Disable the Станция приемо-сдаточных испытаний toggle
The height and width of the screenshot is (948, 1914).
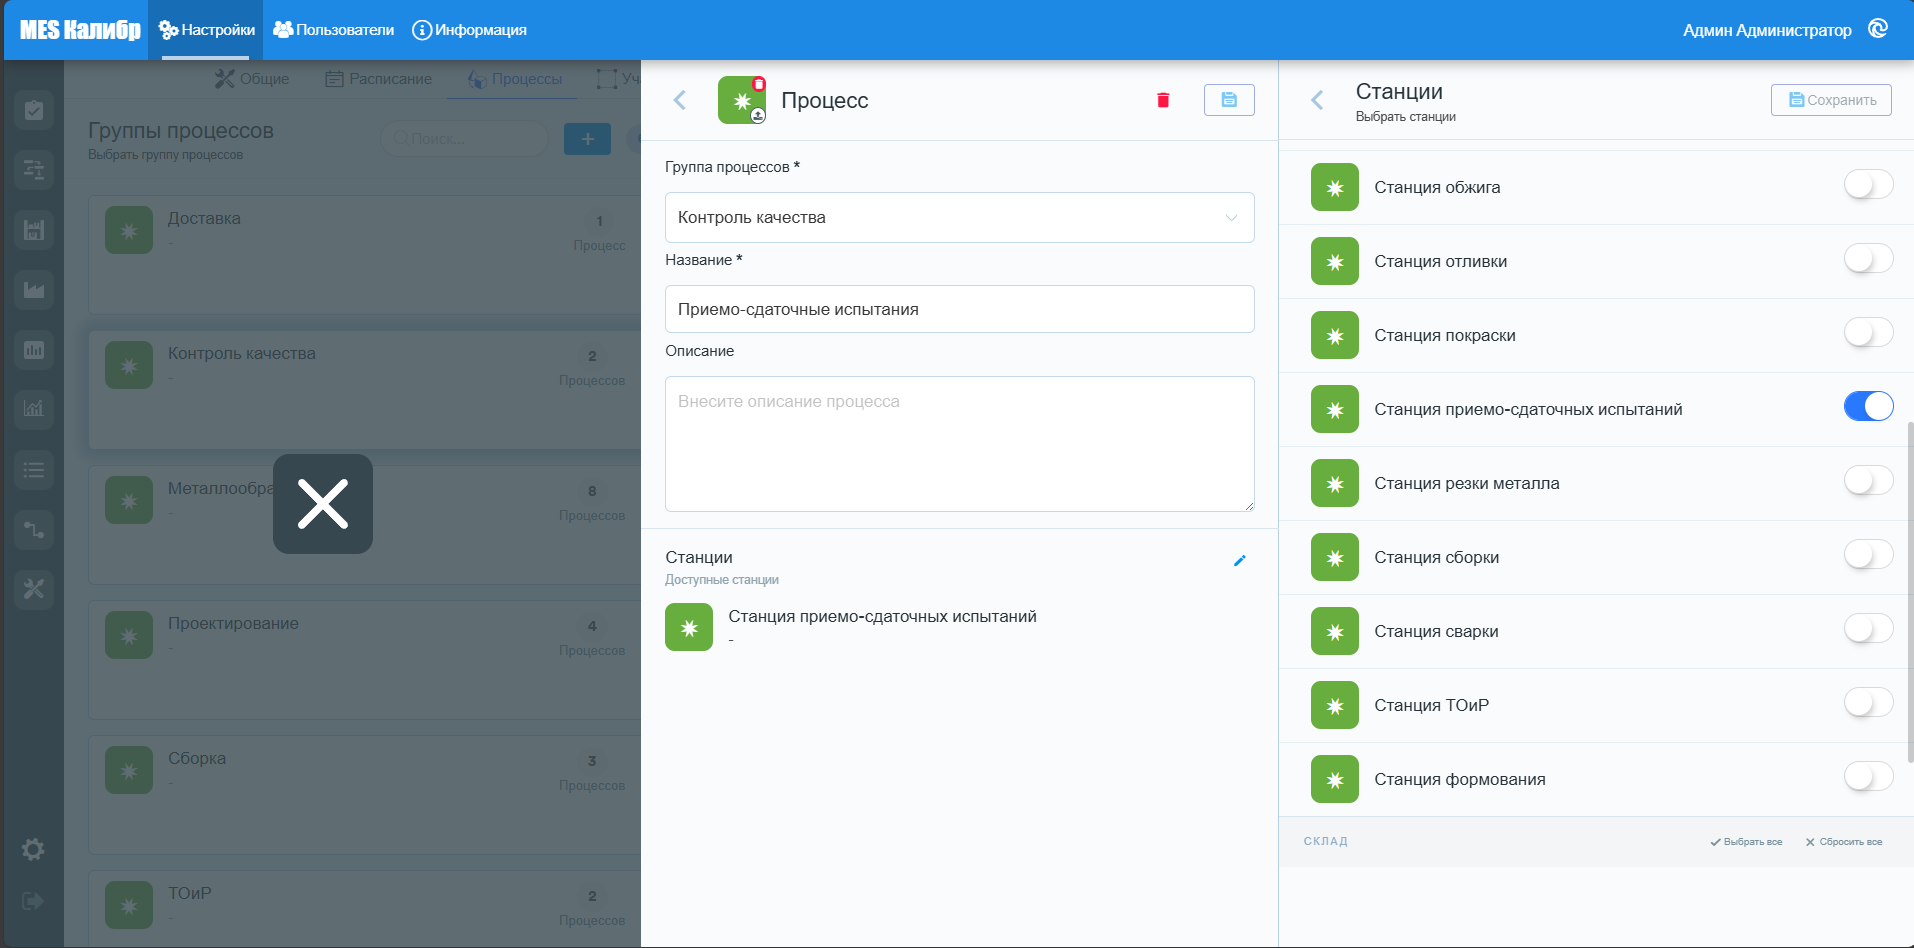(x=1868, y=406)
